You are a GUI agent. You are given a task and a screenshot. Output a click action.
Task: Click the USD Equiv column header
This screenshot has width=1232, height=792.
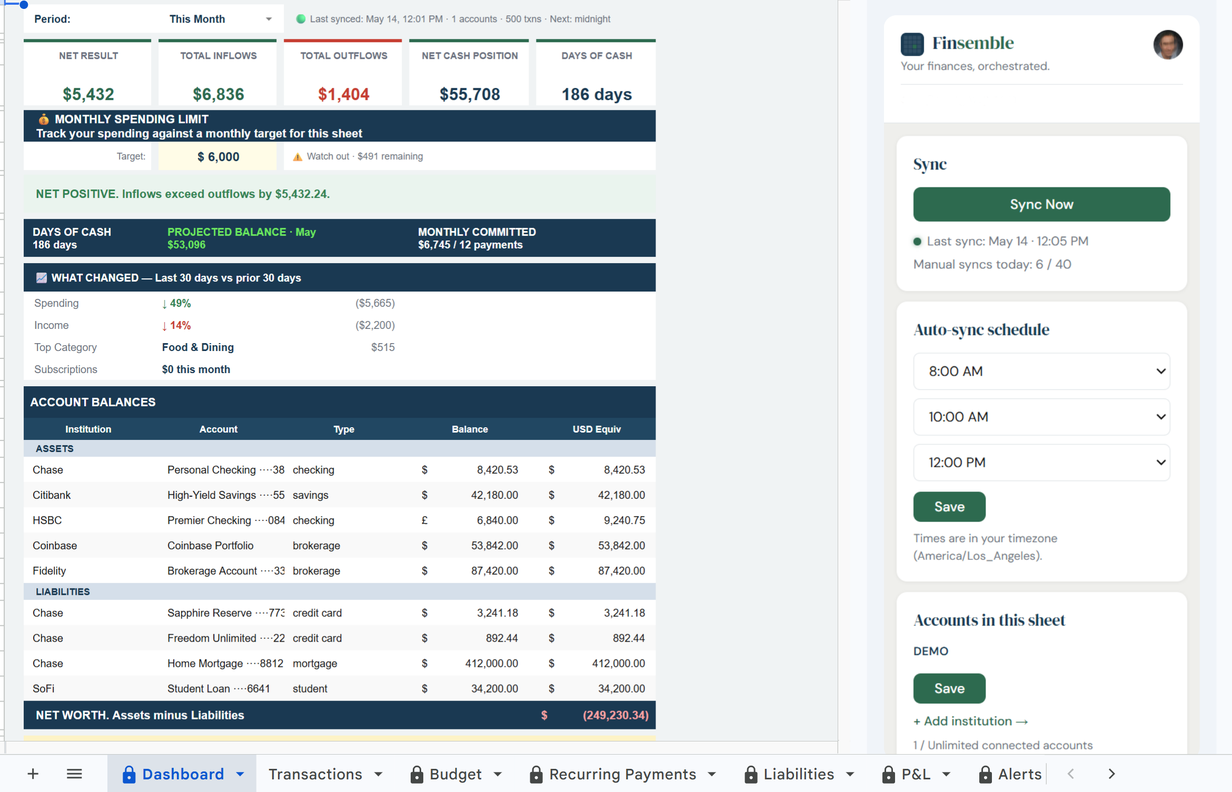[597, 429]
